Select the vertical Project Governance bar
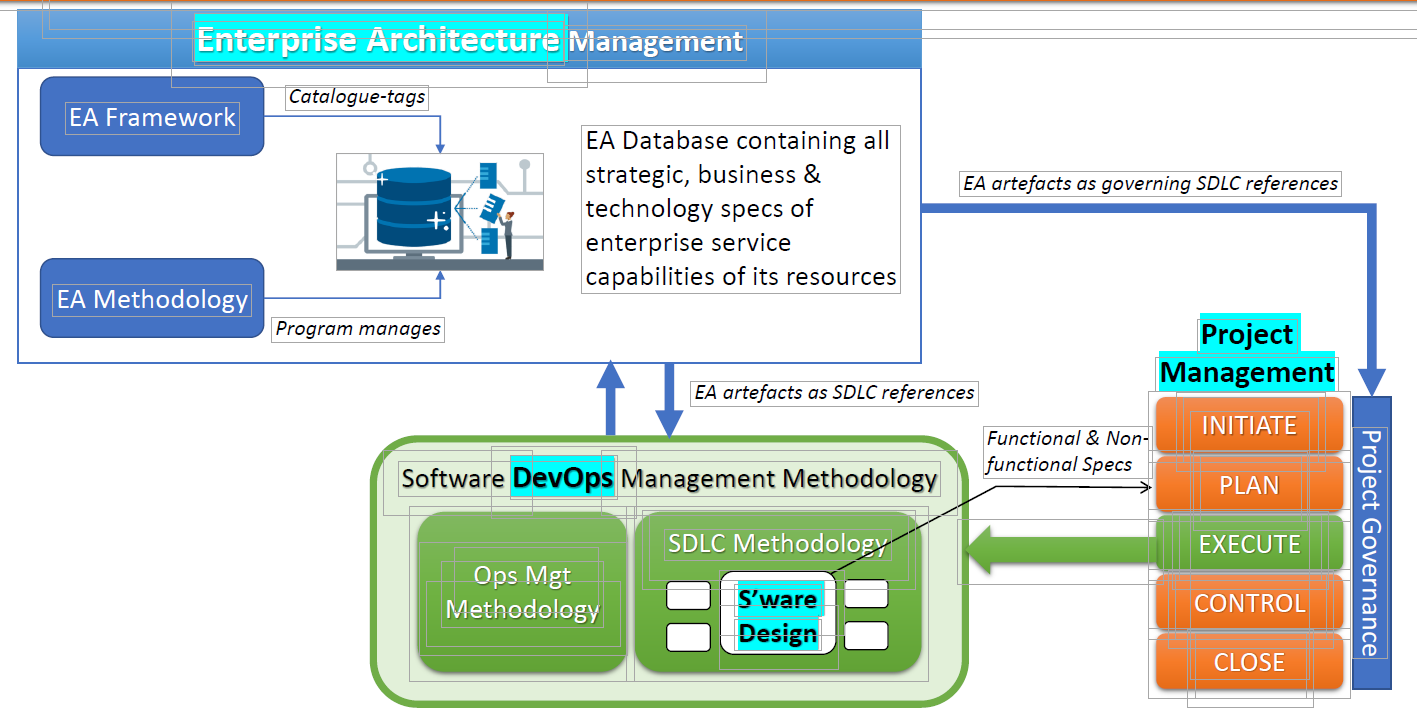Viewport: 1417px width, 715px height. 1371,543
